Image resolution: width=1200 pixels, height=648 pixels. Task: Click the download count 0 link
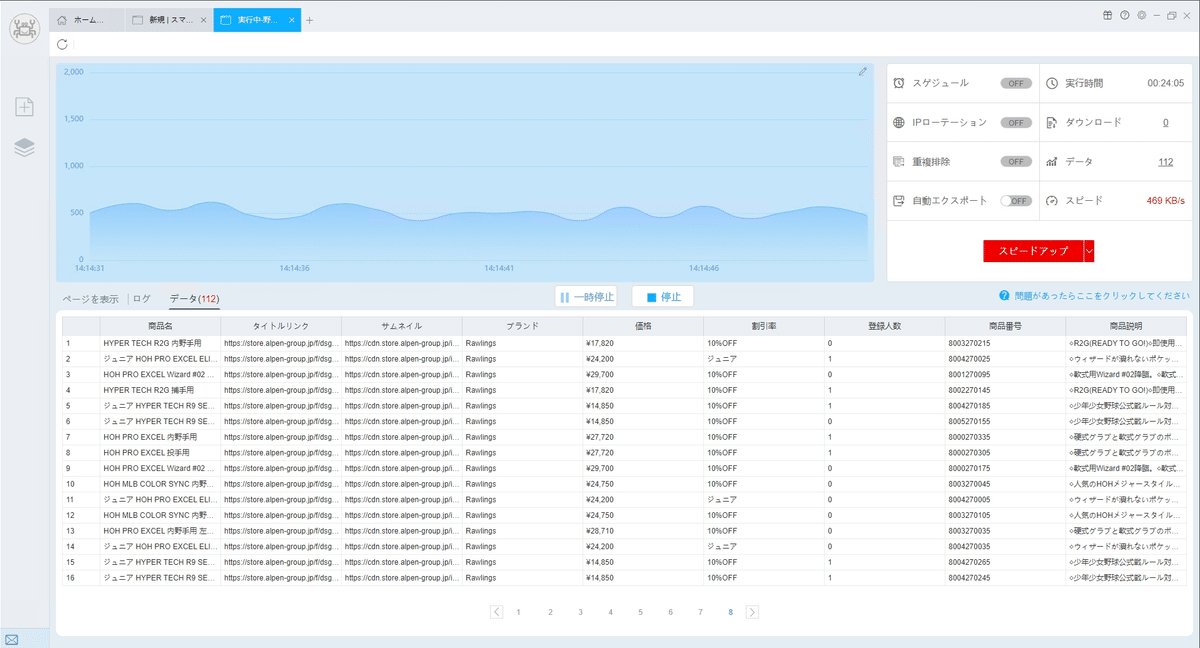pos(1165,122)
